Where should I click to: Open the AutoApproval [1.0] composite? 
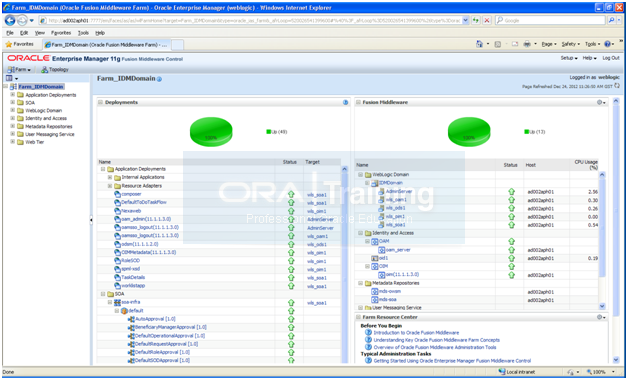click(155, 319)
